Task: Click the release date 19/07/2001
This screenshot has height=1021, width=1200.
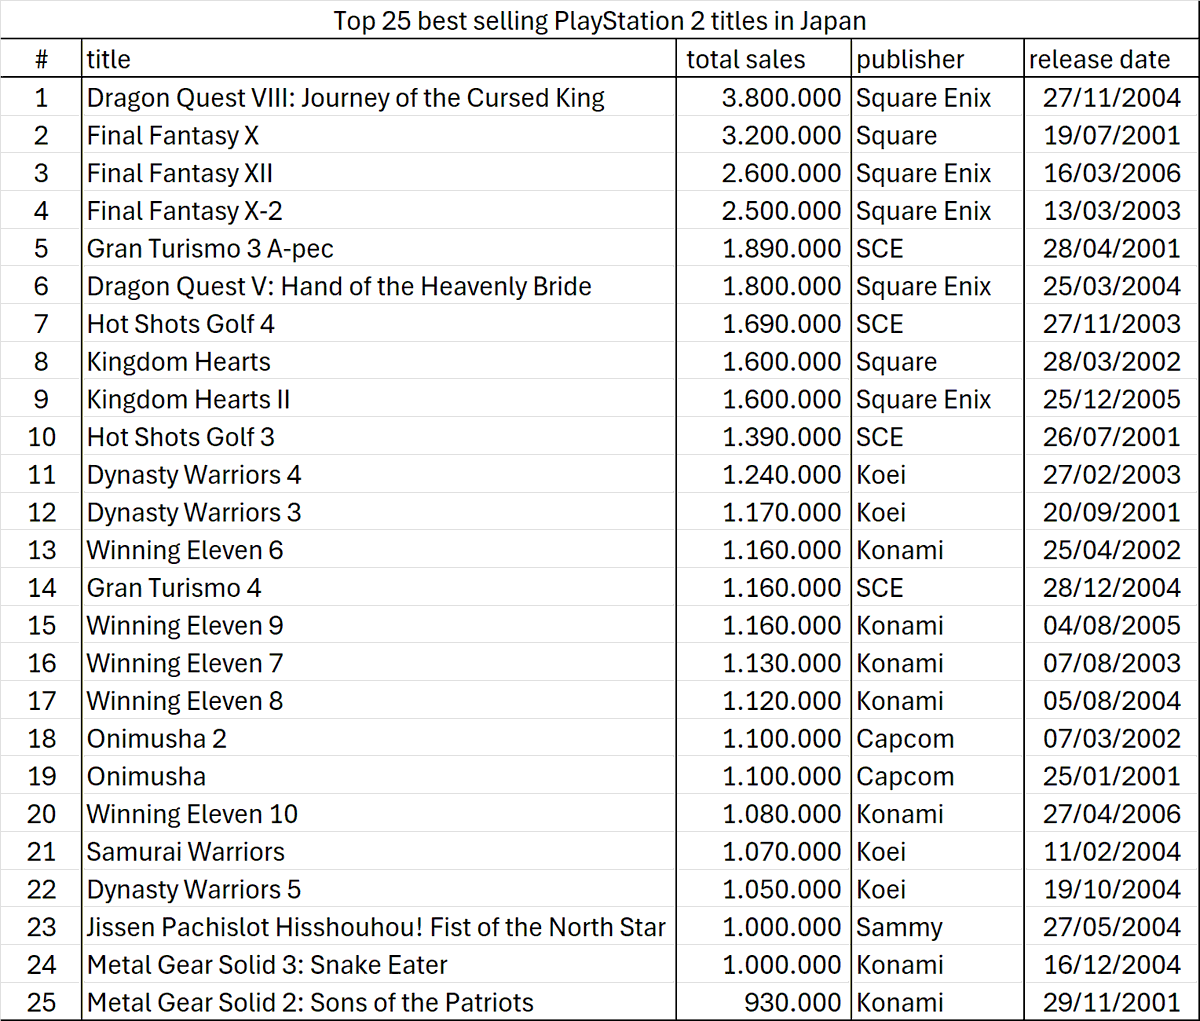Action: (1111, 135)
